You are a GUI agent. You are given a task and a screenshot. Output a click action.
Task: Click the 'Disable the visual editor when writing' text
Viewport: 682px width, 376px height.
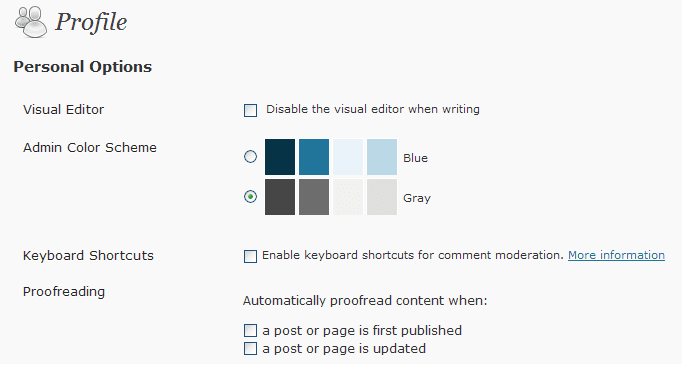point(373,109)
